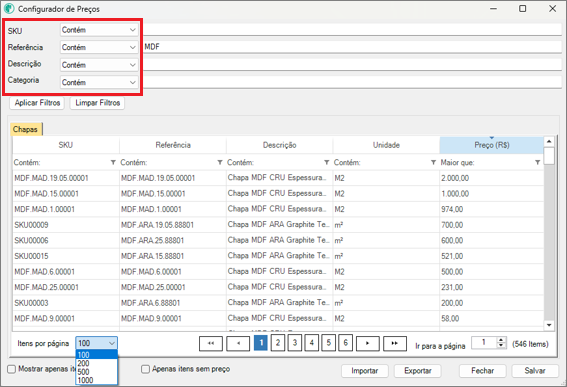
Task: Select 100 items per page option
Action: 97,355
